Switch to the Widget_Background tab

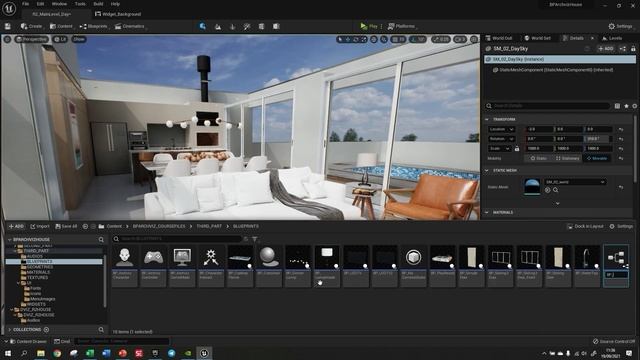118,14
